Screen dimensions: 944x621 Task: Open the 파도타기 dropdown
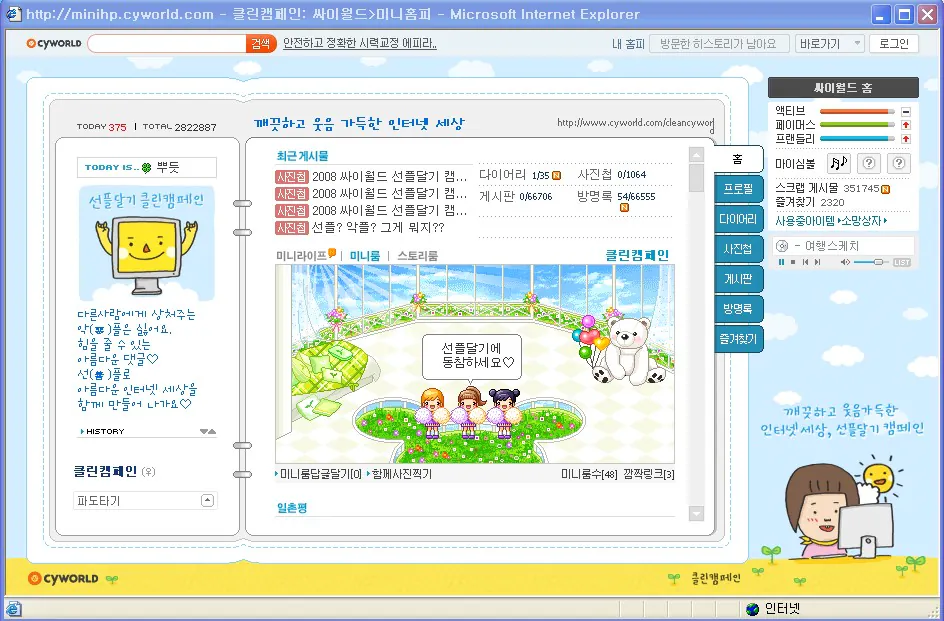[145, 501]
